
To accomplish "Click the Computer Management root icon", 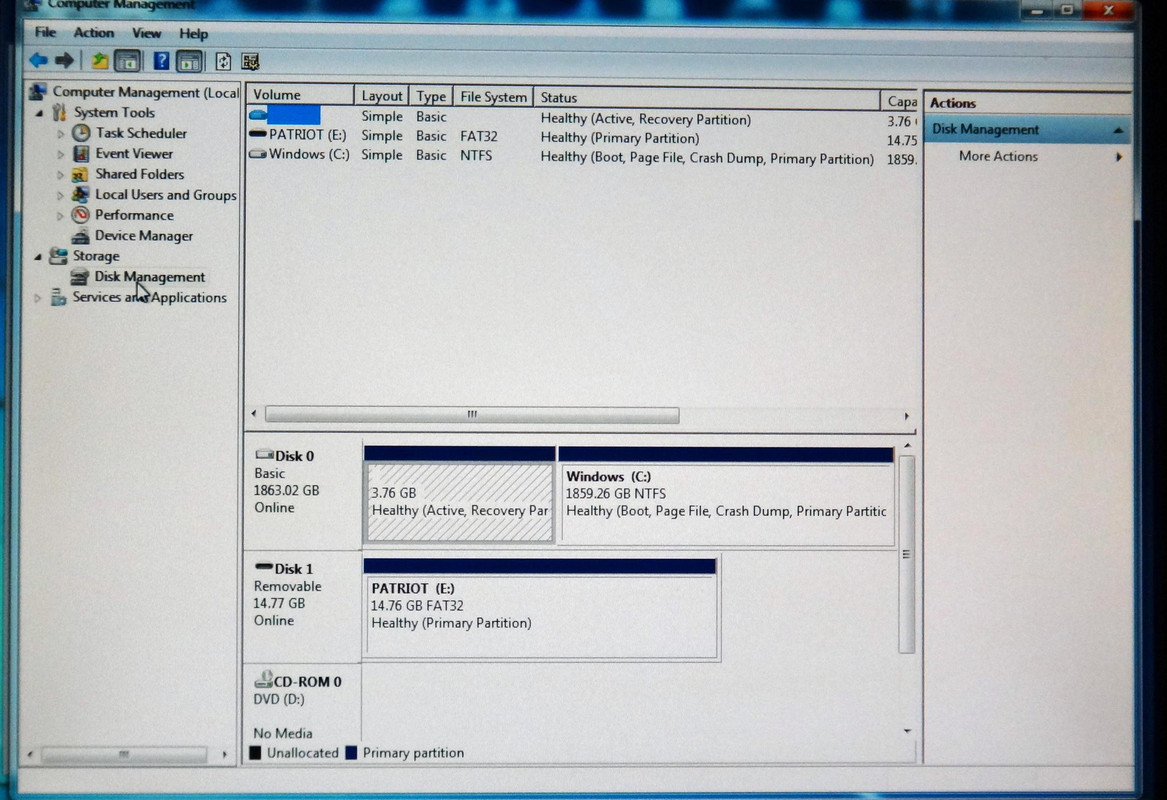I will pos(38,92).
